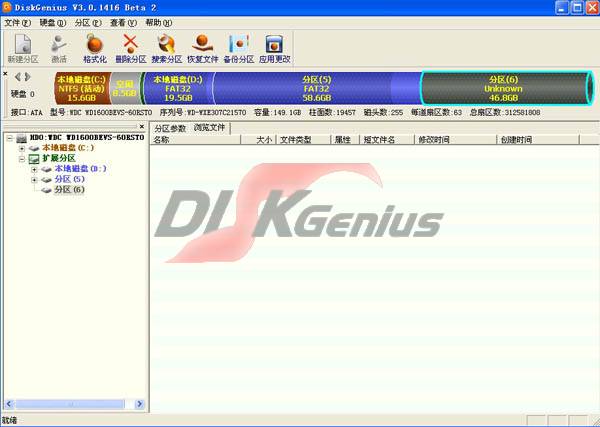
Task: Open the 文件(F) menu
Action: (17, 23)
